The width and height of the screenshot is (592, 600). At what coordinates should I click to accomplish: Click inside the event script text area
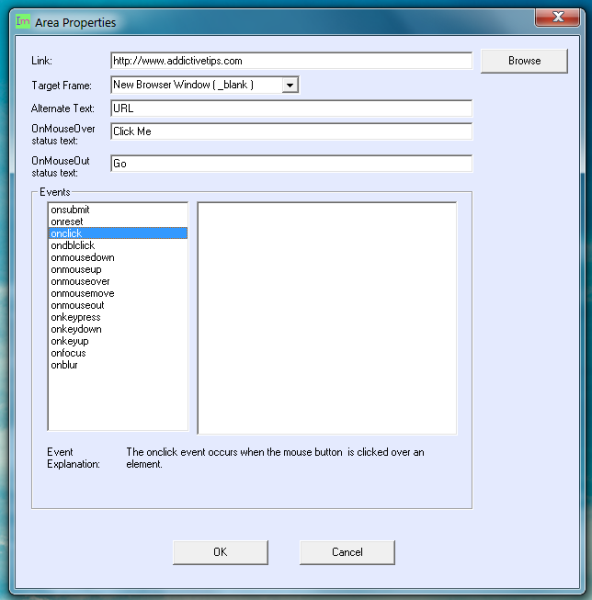(327, 318)
